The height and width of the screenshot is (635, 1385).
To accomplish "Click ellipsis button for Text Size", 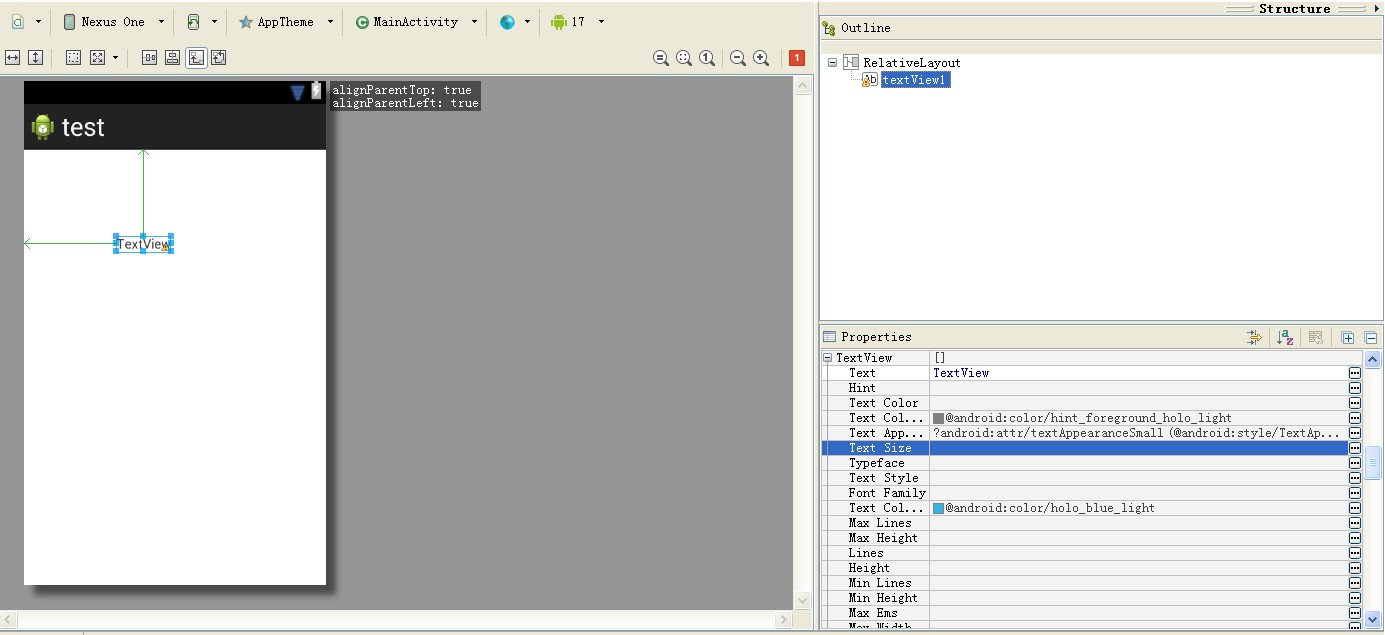I will [x=1354, y=448].
